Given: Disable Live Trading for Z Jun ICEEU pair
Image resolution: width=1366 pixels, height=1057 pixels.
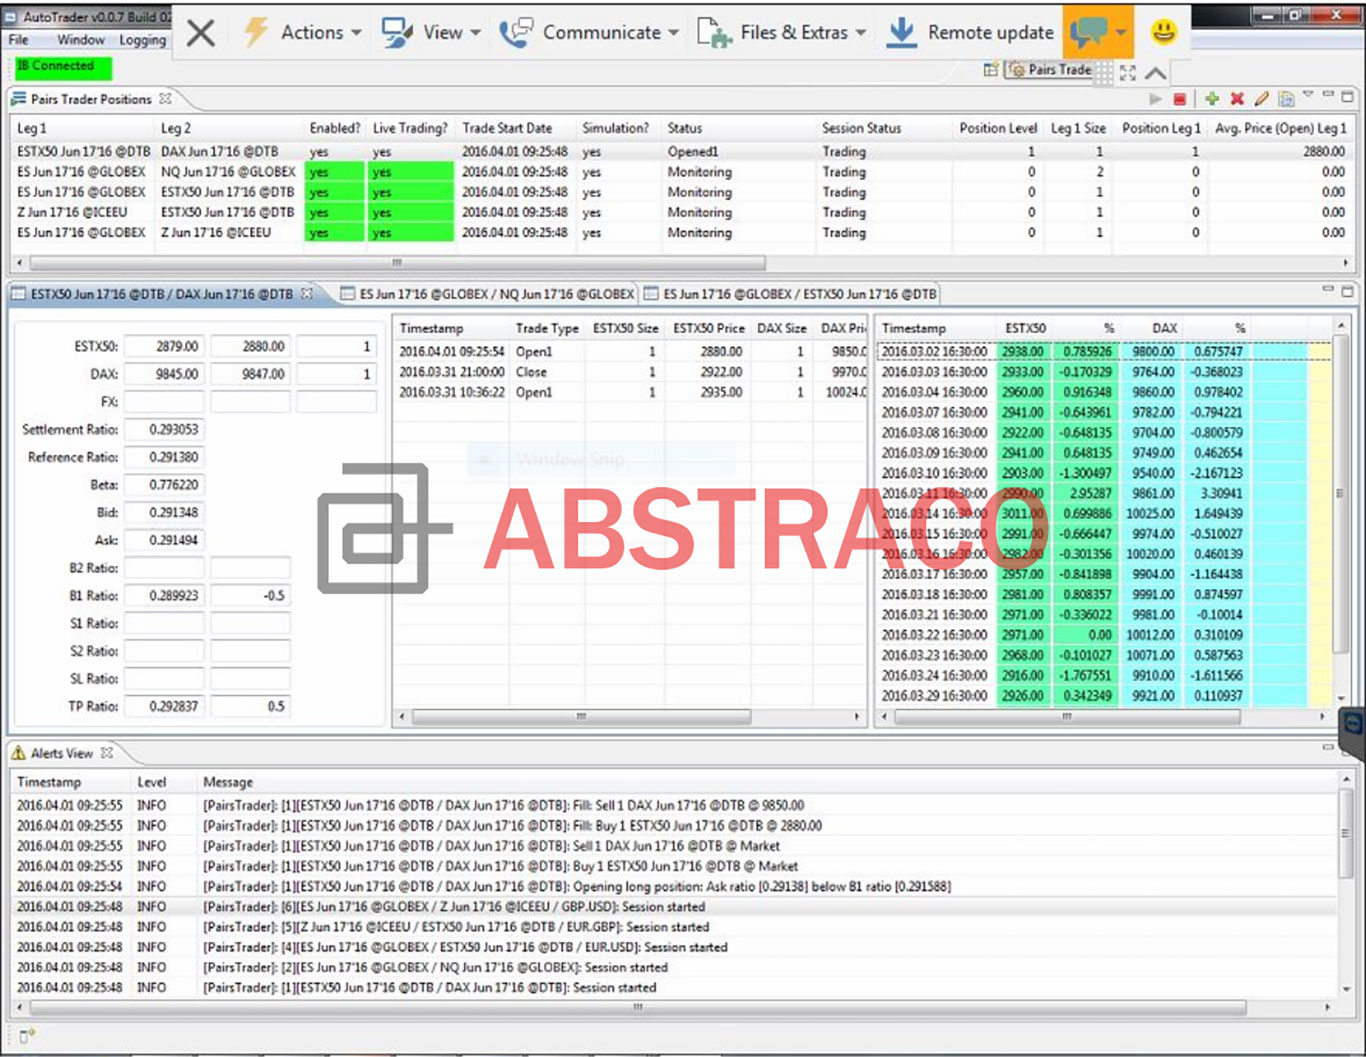Looking at the screenshot, I should [409, 212].
